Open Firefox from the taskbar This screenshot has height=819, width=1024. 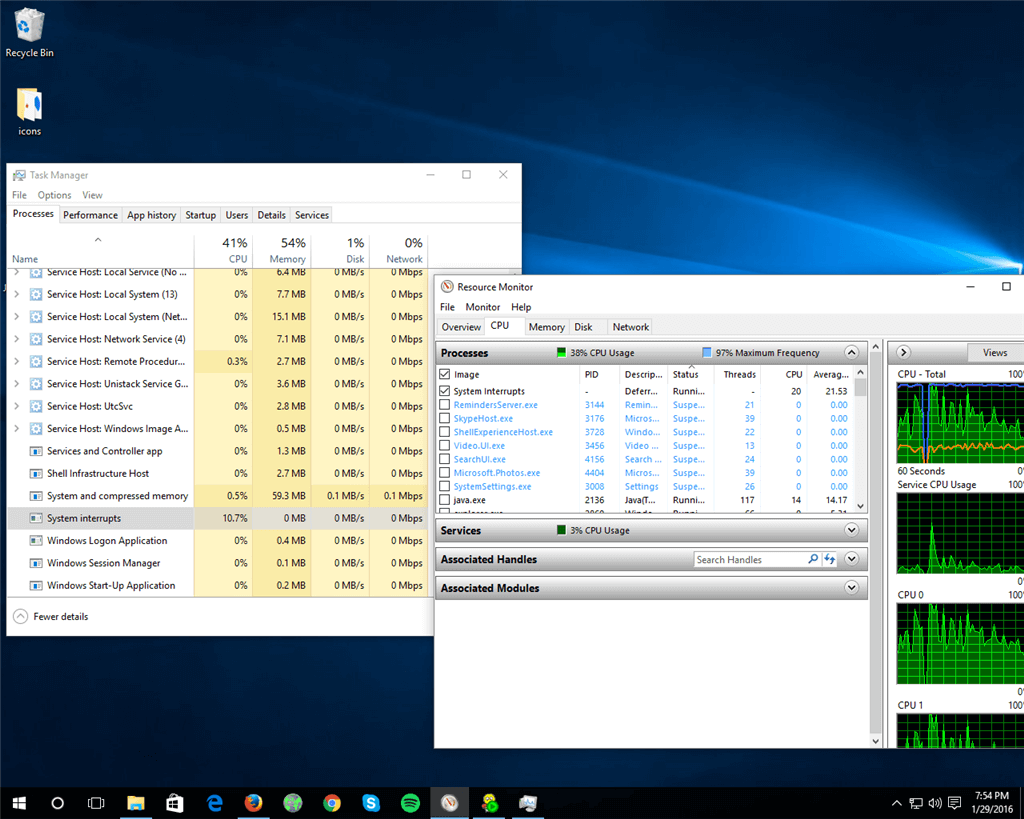coord(253,802)
